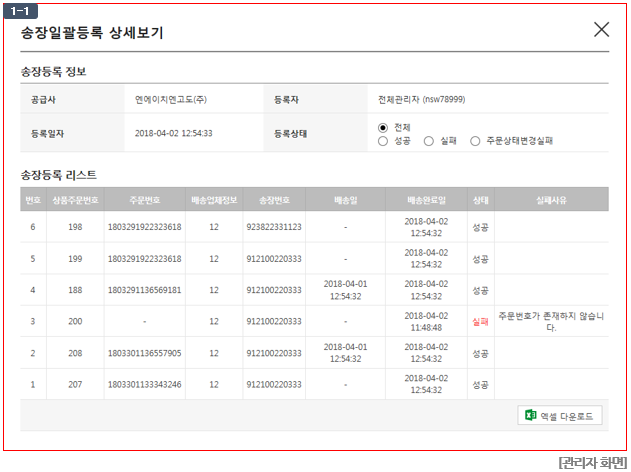Click the 공급사 label

pos(43,99)
